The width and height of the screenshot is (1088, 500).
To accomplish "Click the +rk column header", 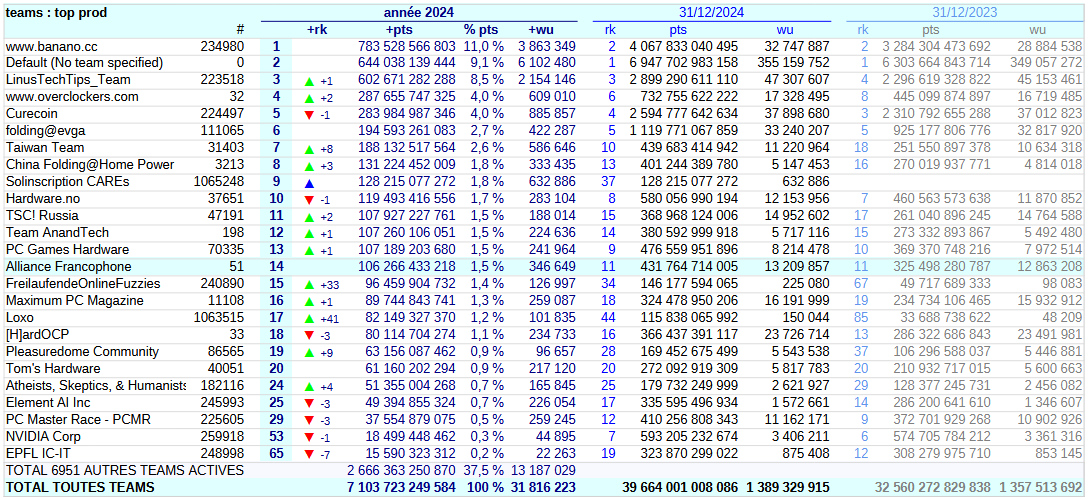I will (x=316, y=30).
